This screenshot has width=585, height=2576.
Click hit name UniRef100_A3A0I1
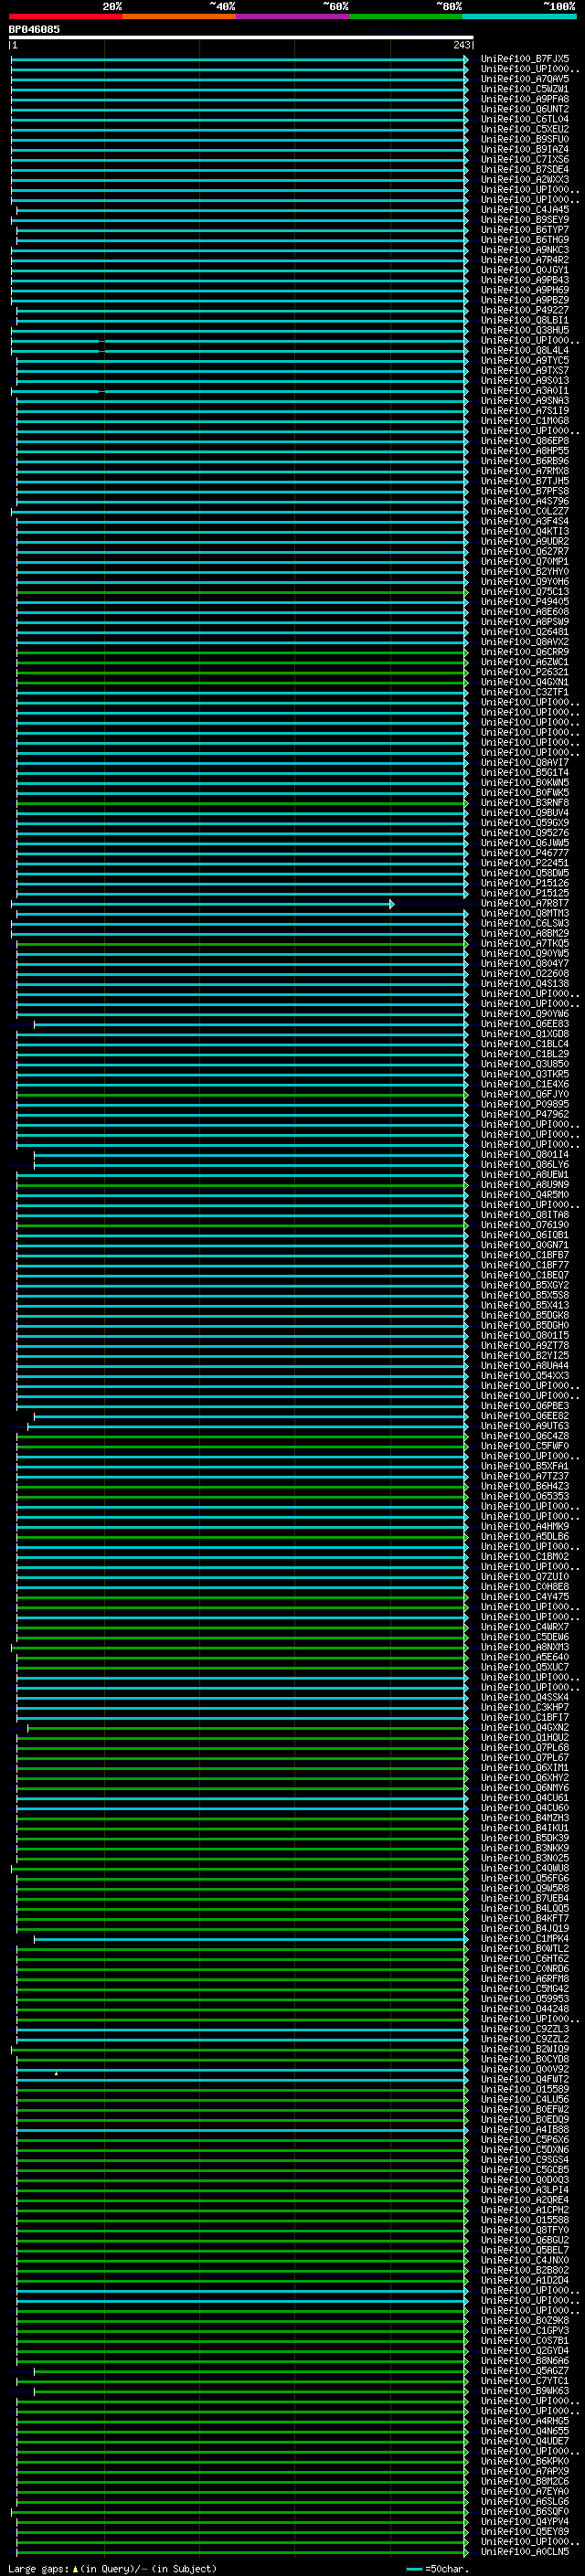point(525,391)
